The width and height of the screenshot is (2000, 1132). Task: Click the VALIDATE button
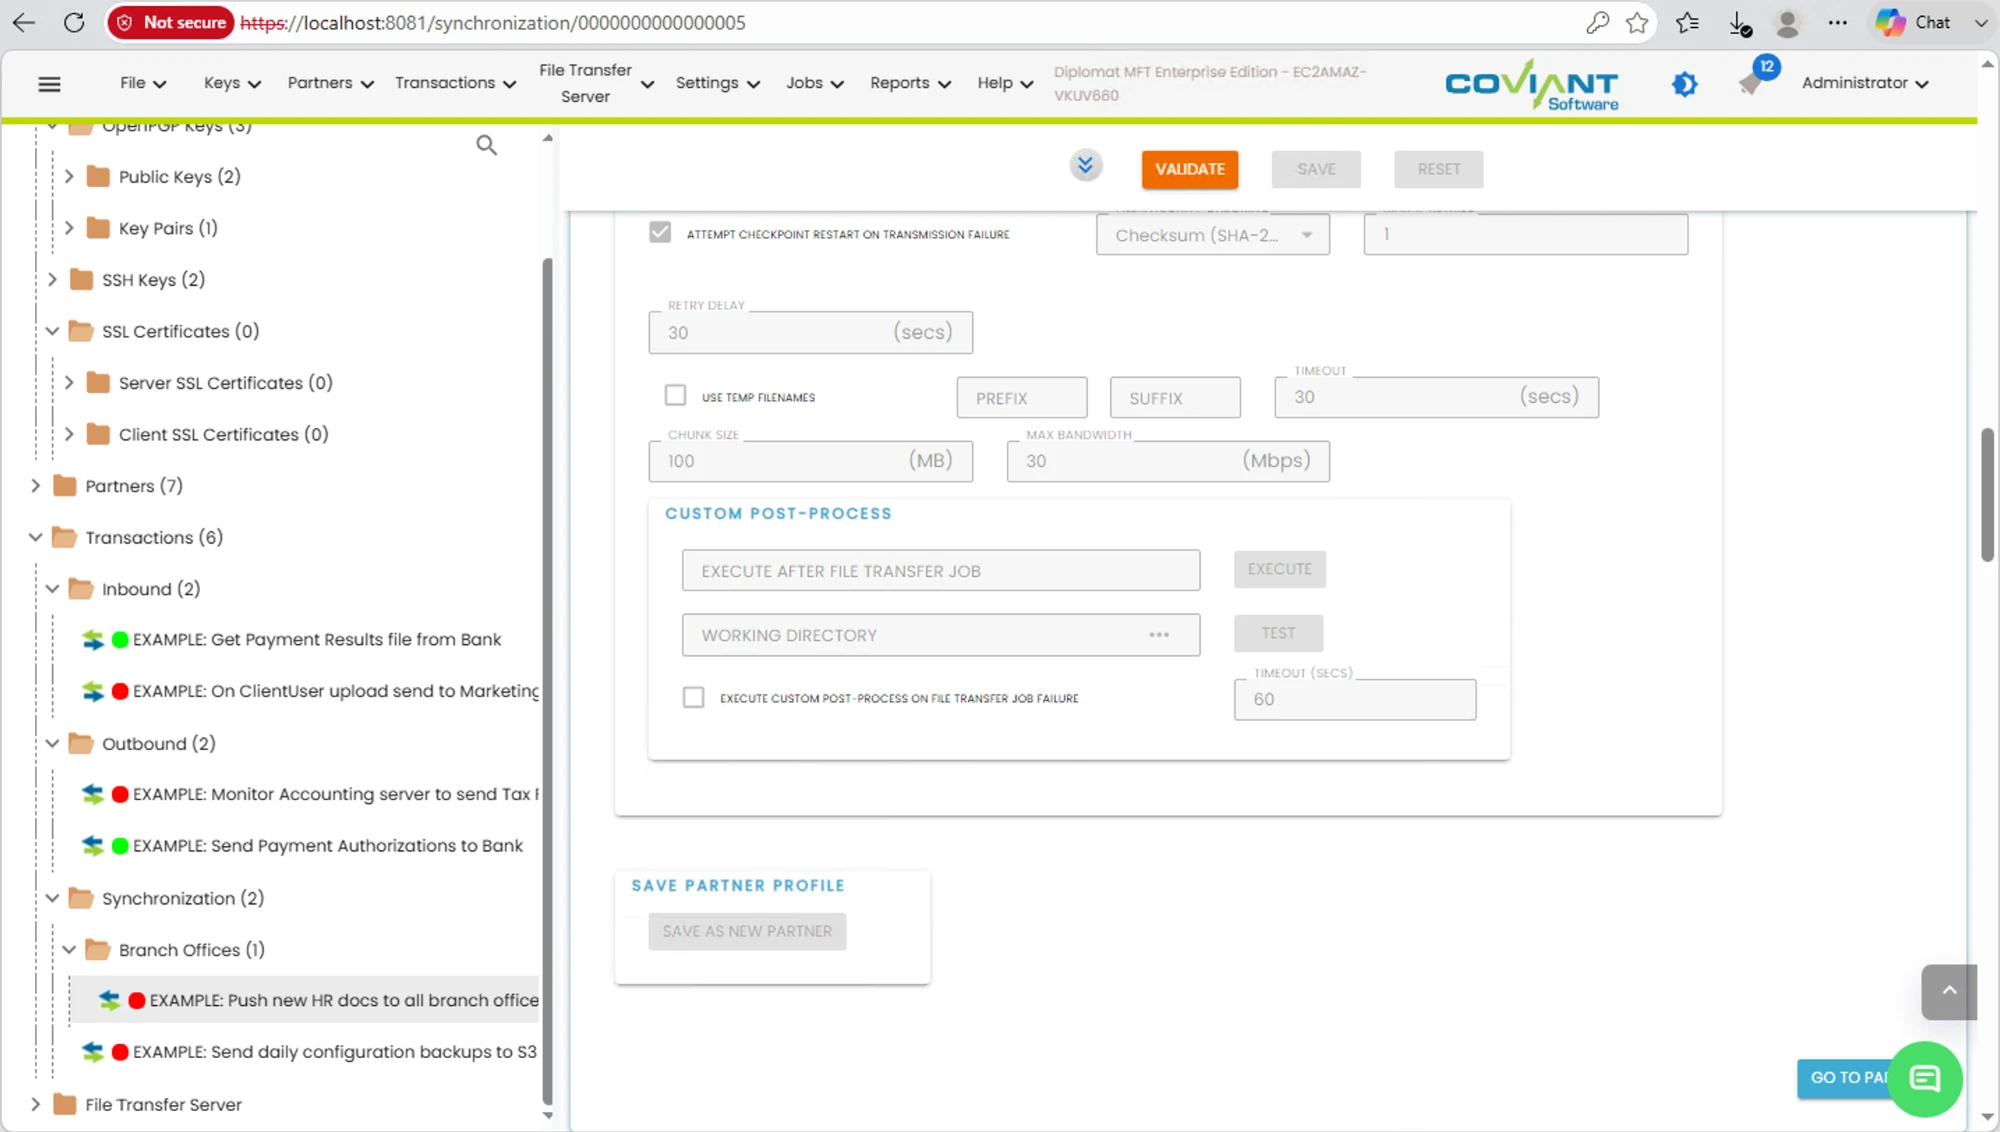coord(1190,169)
